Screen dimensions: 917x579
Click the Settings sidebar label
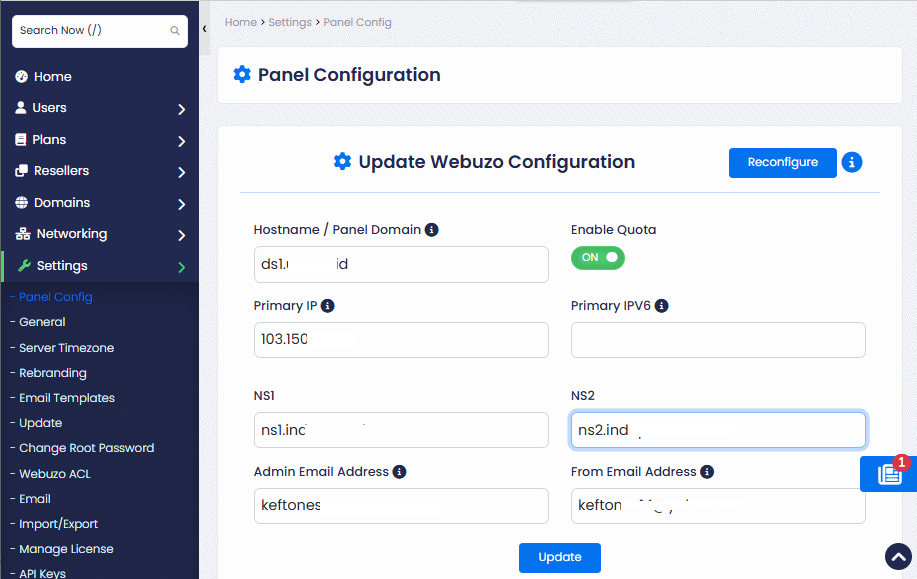pos(62,266)
